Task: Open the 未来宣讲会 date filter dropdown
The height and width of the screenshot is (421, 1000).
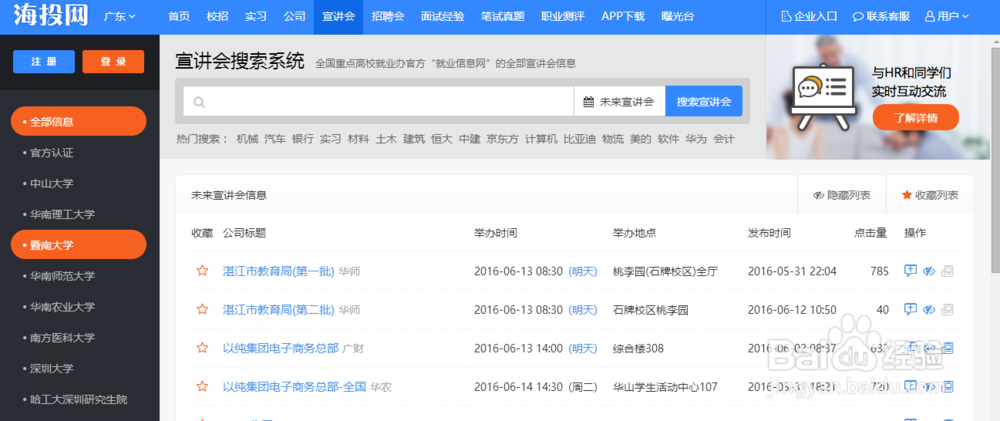Action: tap(619, 101)
